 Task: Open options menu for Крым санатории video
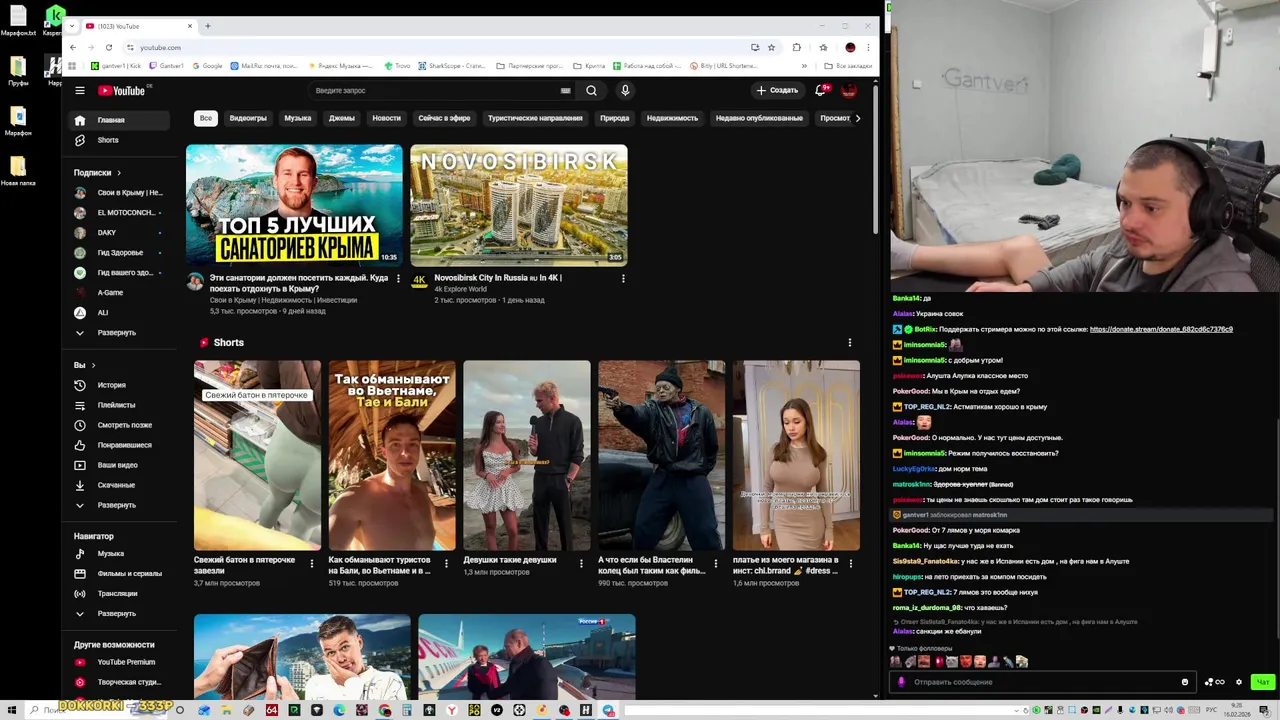[398, 278]
